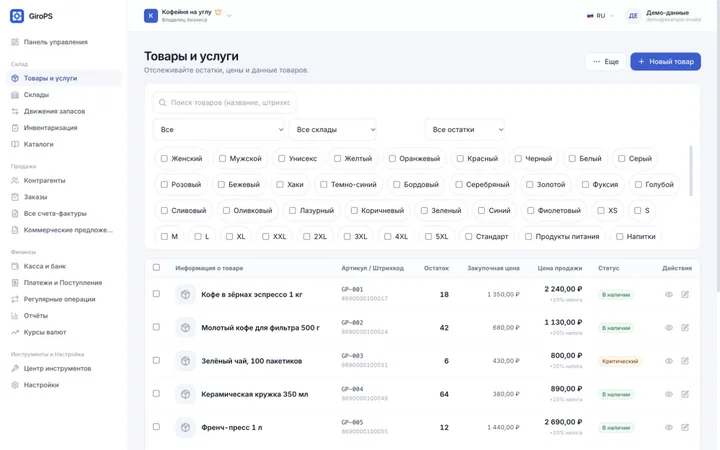
Task: Click the product search input field
Action: point(225,103)
